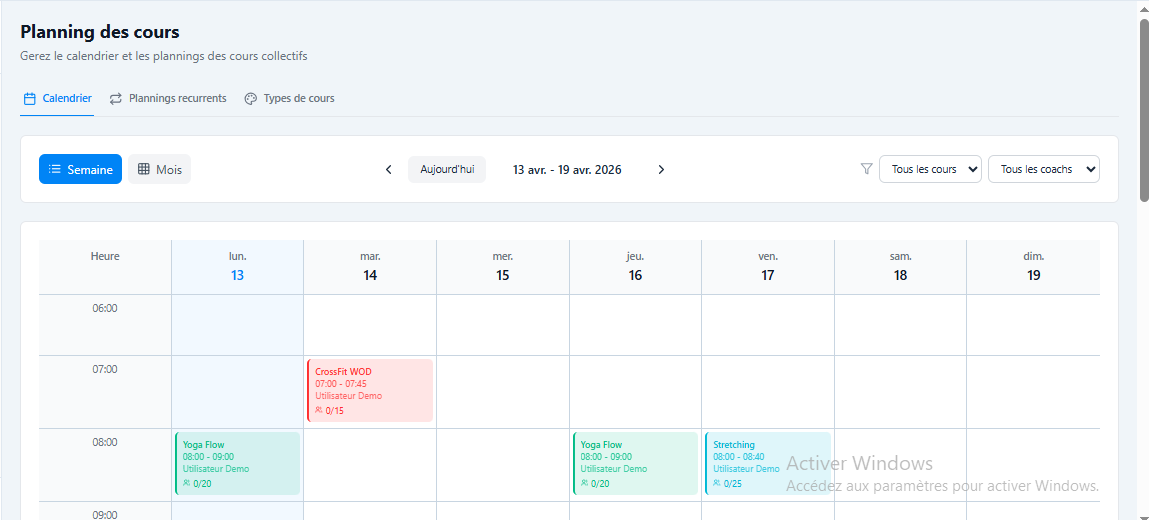Switch to Plannings recurrents tab
The height and width of the screenshot is (520, 1149).
168,98
